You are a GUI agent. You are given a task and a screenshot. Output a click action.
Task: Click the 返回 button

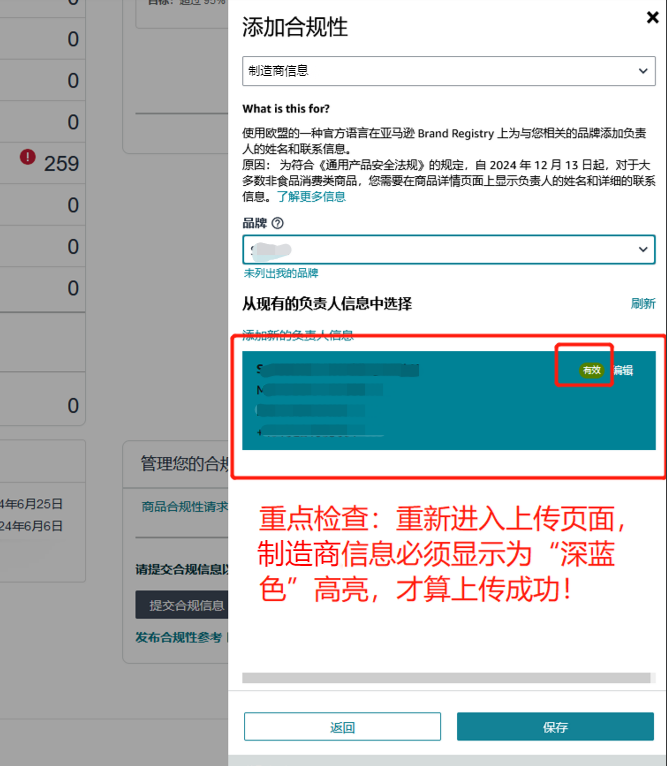click(x=342, y=726)
